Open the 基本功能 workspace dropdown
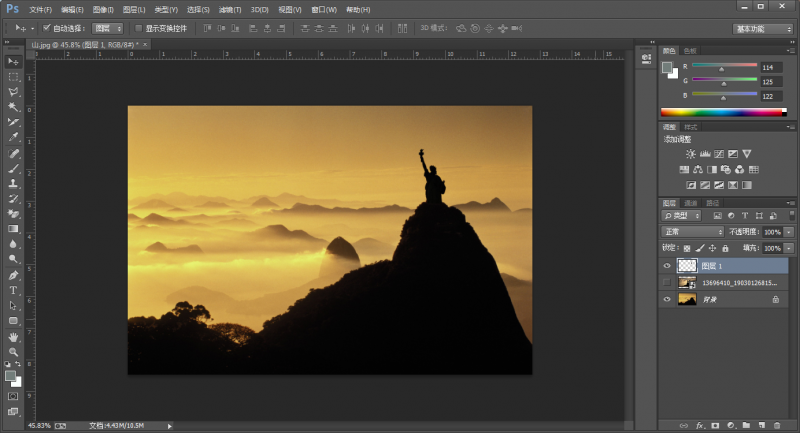 click(x=763, y=28)
